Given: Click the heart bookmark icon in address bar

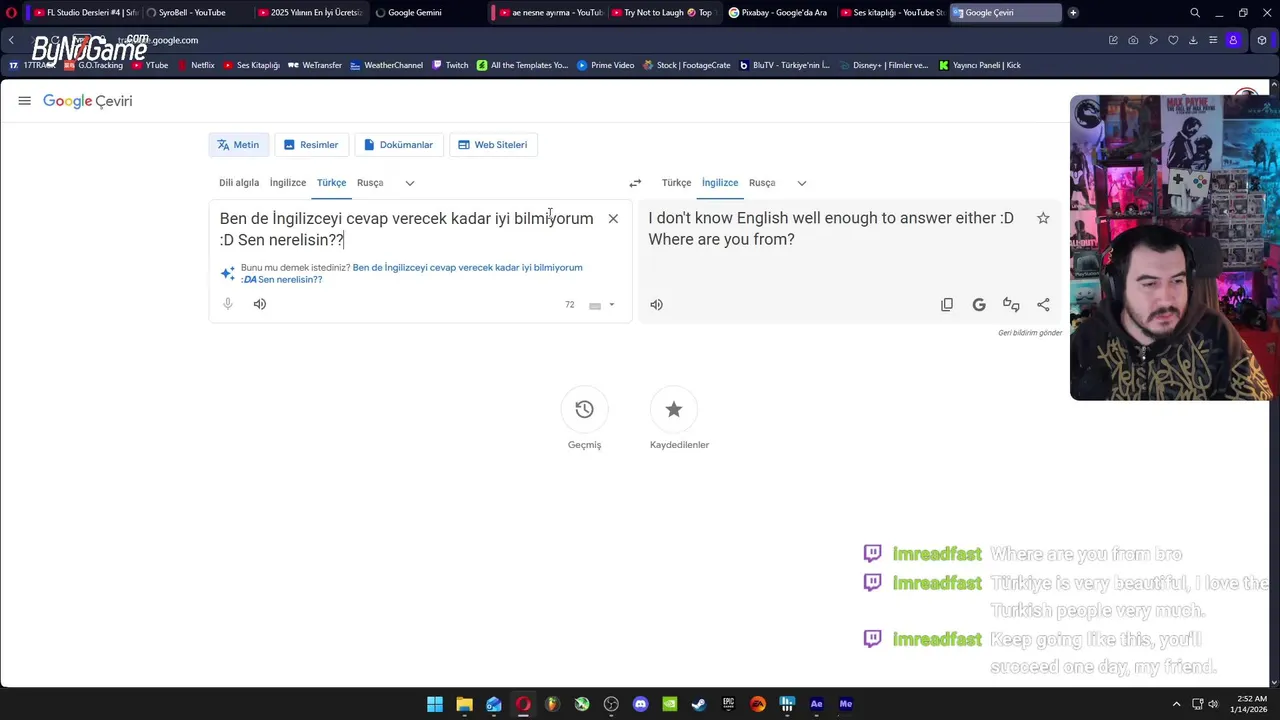Looking at the screenshot, I should click(1173, 40).
